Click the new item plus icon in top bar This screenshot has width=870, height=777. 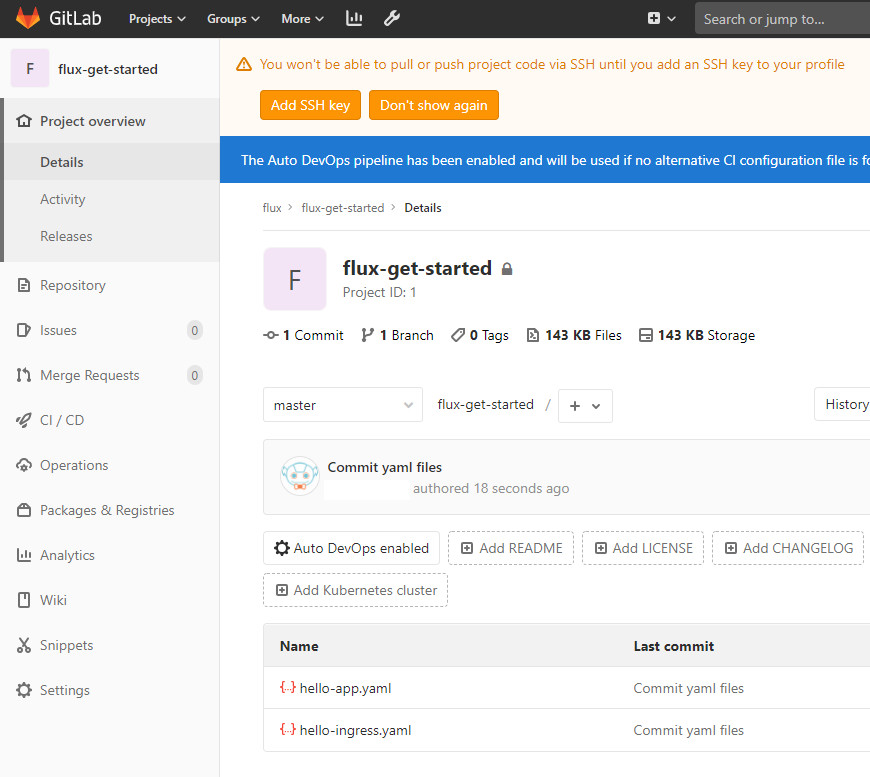coord(654,18)
